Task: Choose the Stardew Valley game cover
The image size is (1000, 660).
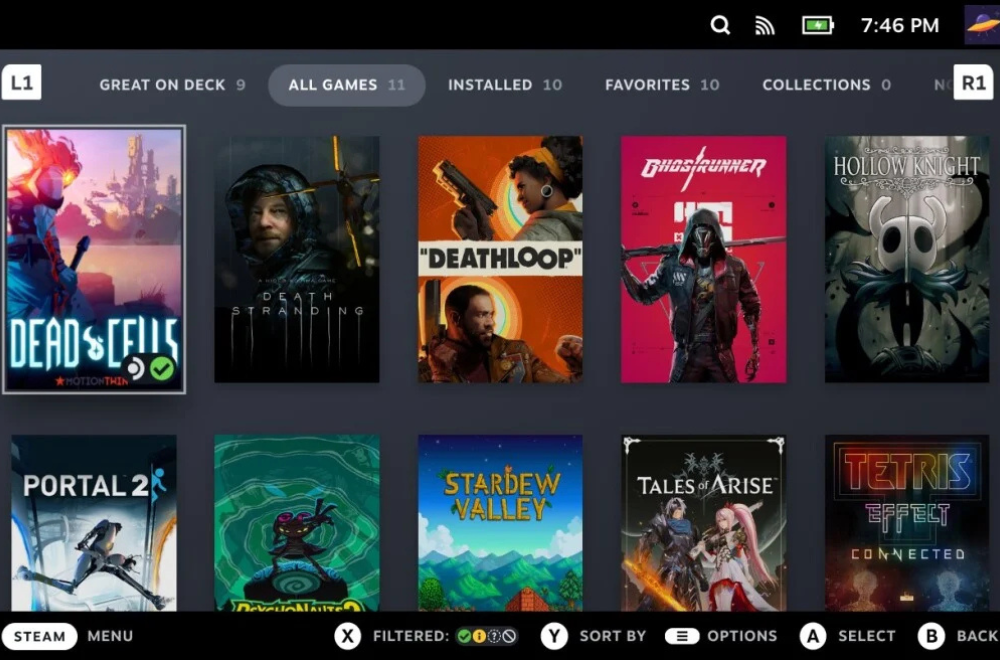Action: point(500,524)
